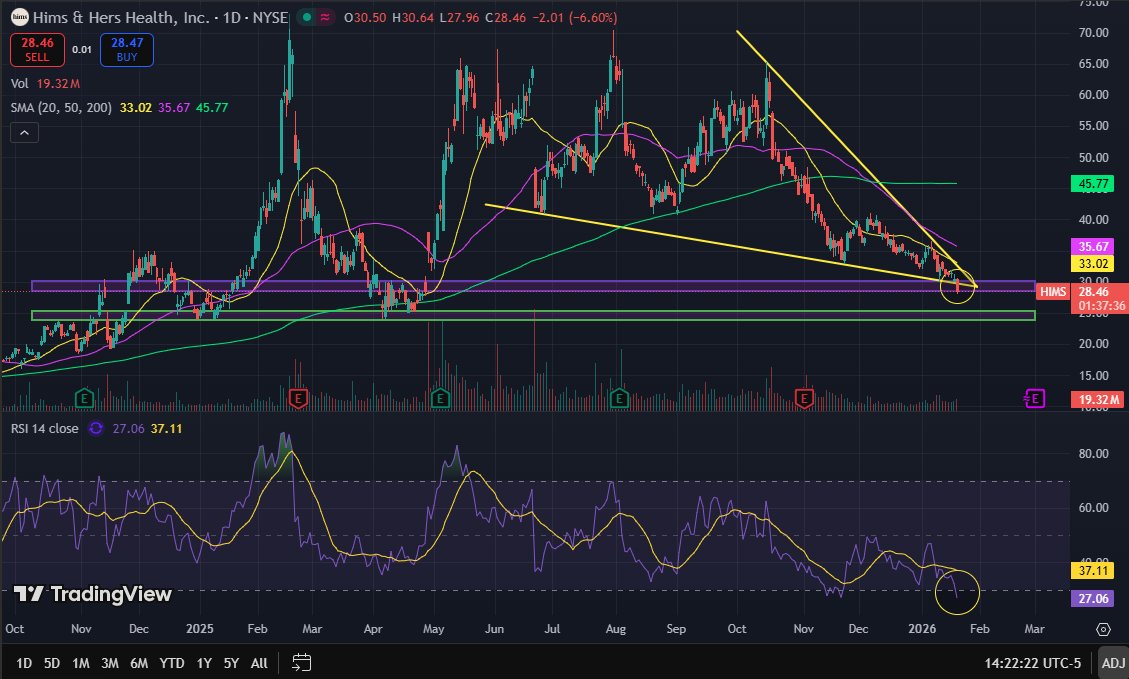
Task: Click the 27.06 value in the RSI legend
Action: click(x=128, y=428)
